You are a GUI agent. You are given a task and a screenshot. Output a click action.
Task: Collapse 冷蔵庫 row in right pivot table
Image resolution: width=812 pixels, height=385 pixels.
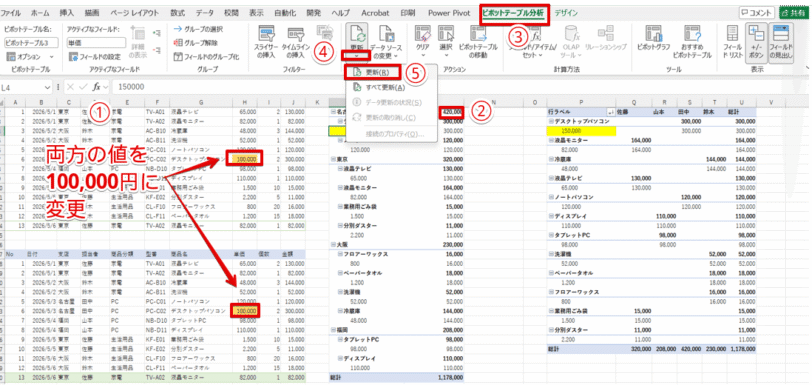coord(551,160)
